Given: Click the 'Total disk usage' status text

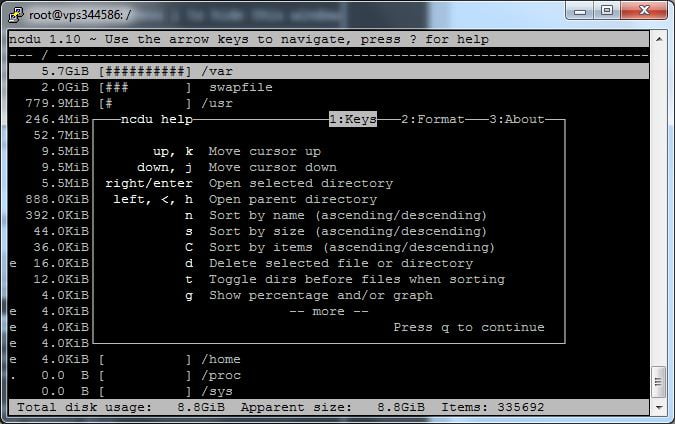Looking at the screenshot, I should pyautogui.click(x=121, y=407).
